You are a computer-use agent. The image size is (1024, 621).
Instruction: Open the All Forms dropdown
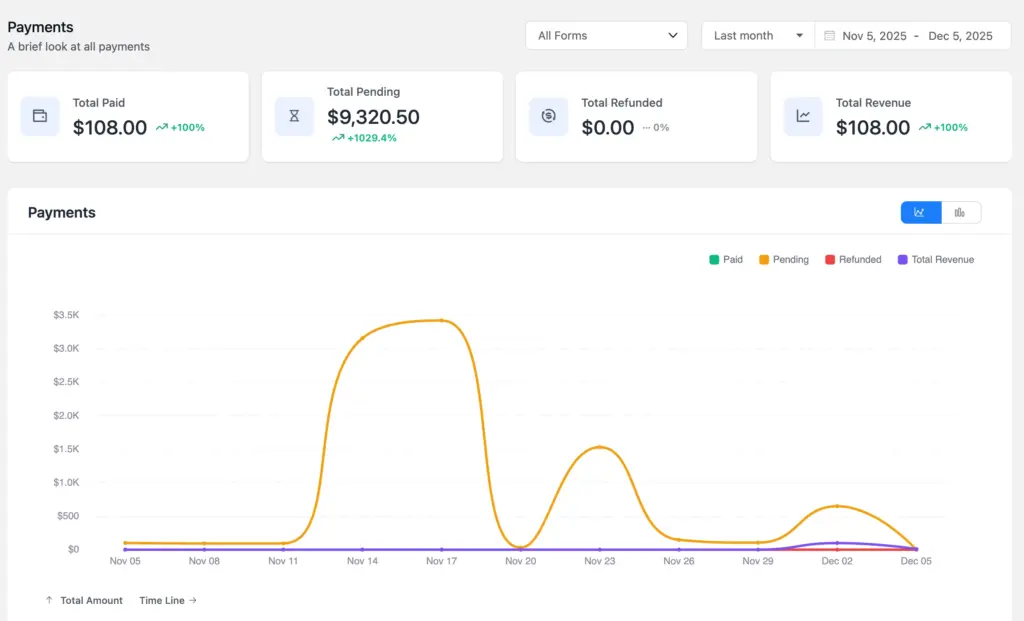click(x=606, y=35)
